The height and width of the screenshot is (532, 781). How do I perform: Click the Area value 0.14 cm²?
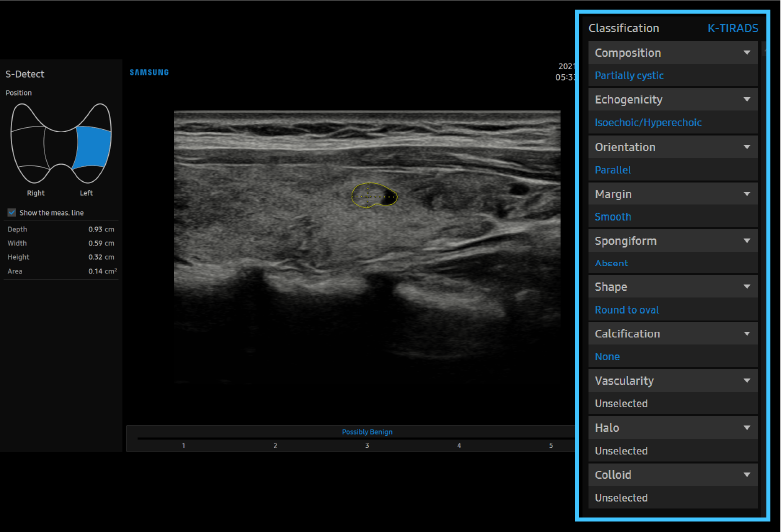(103, 271)
